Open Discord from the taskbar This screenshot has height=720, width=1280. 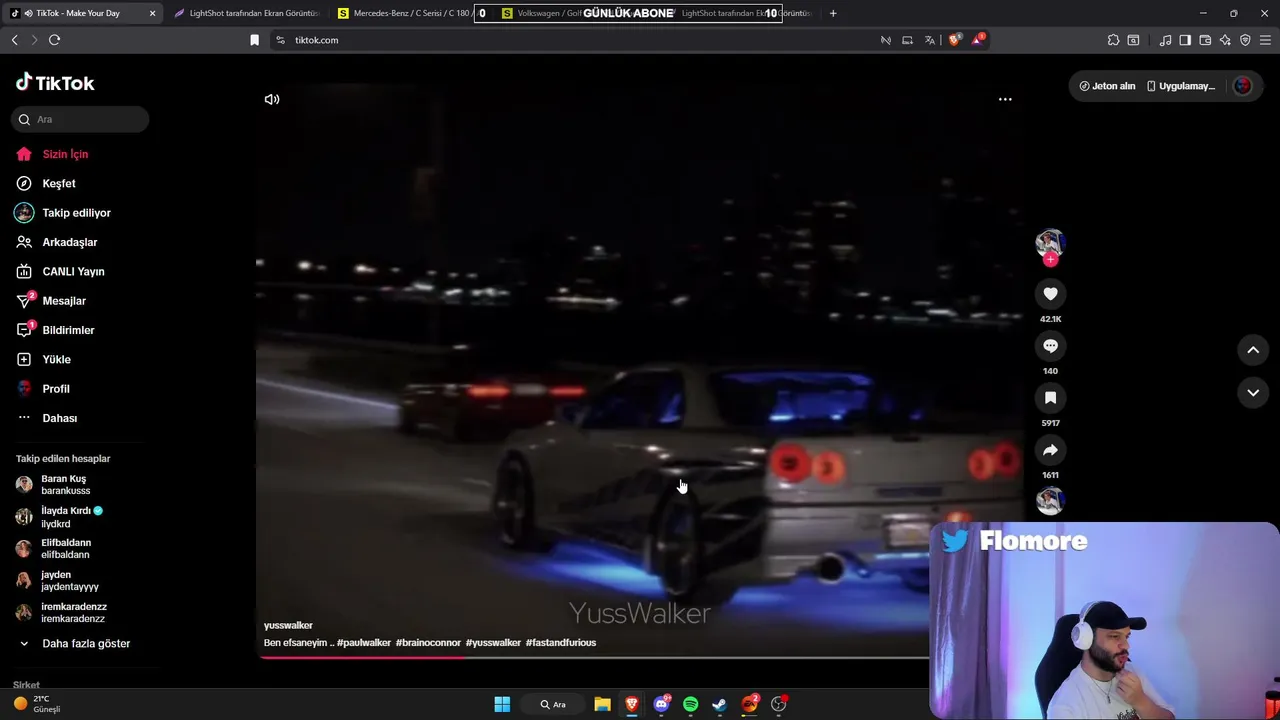[661, 704]
